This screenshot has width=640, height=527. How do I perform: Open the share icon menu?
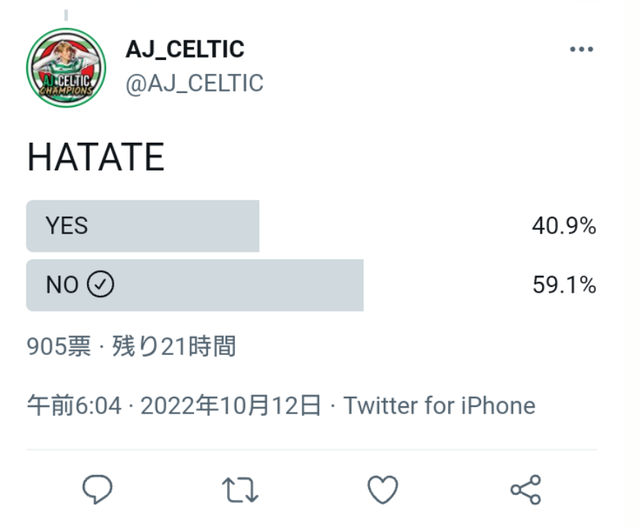[525, 489]
